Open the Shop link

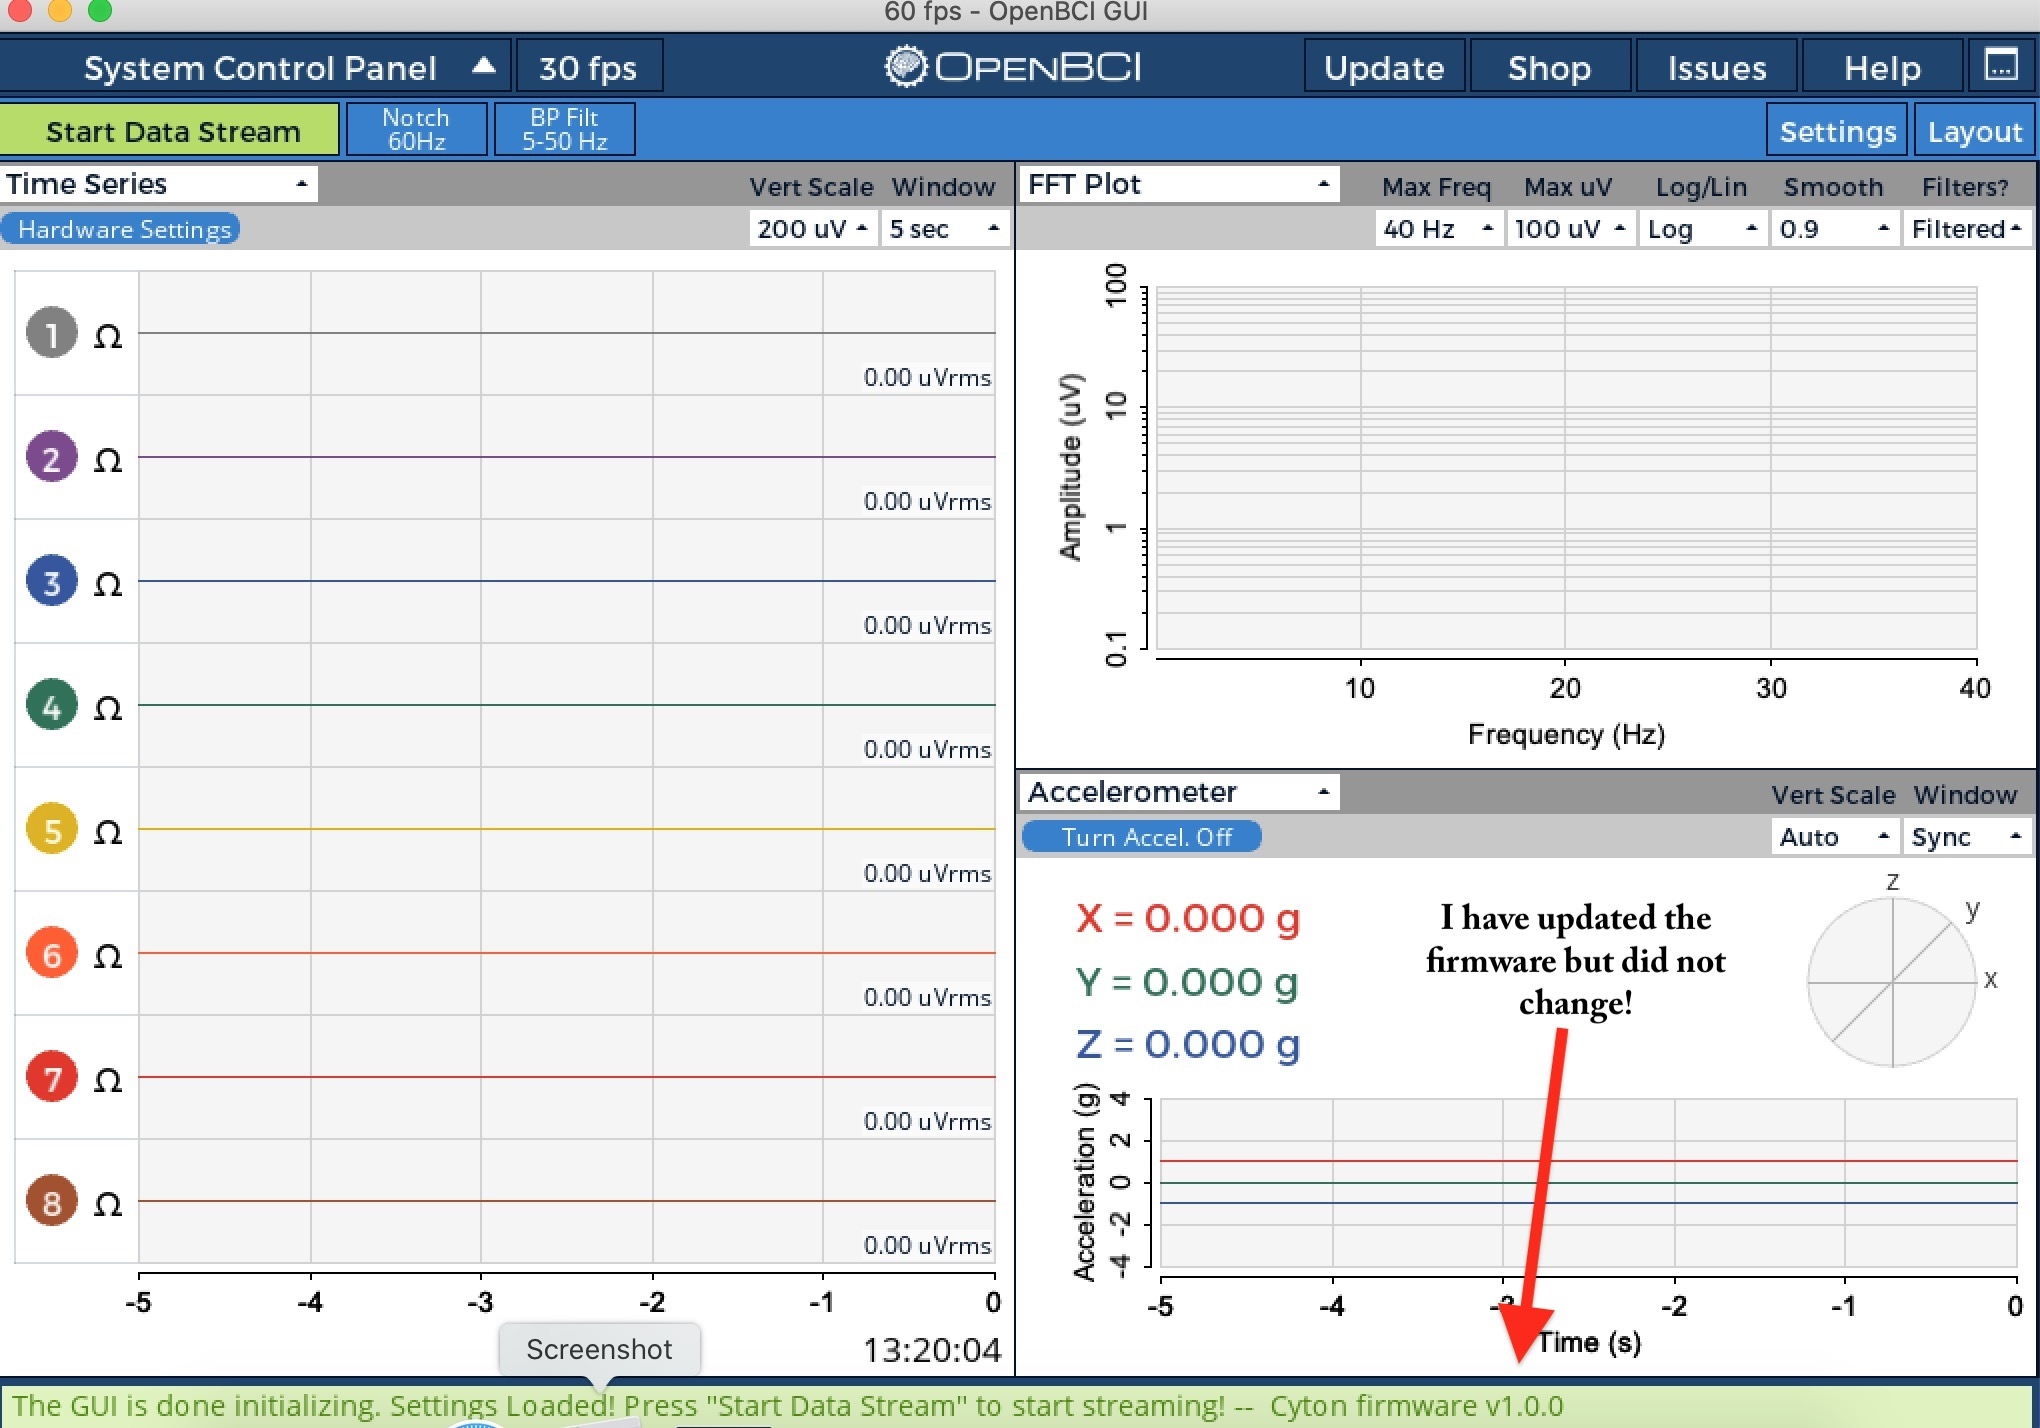(x=1549, y=67)
